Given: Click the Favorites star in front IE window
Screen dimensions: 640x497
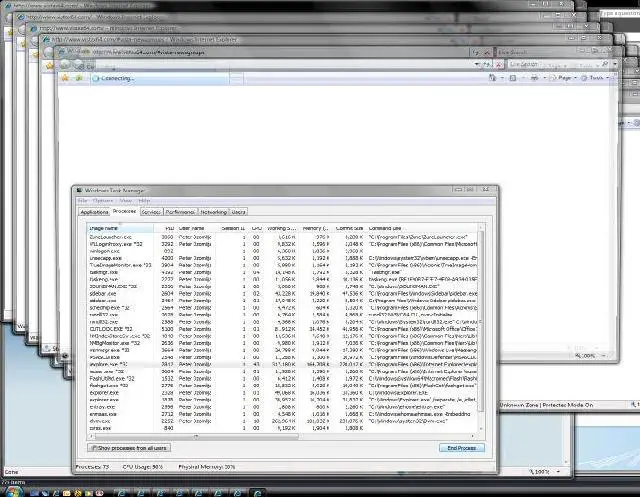Looking at the screenshot, I should point(65,78).
